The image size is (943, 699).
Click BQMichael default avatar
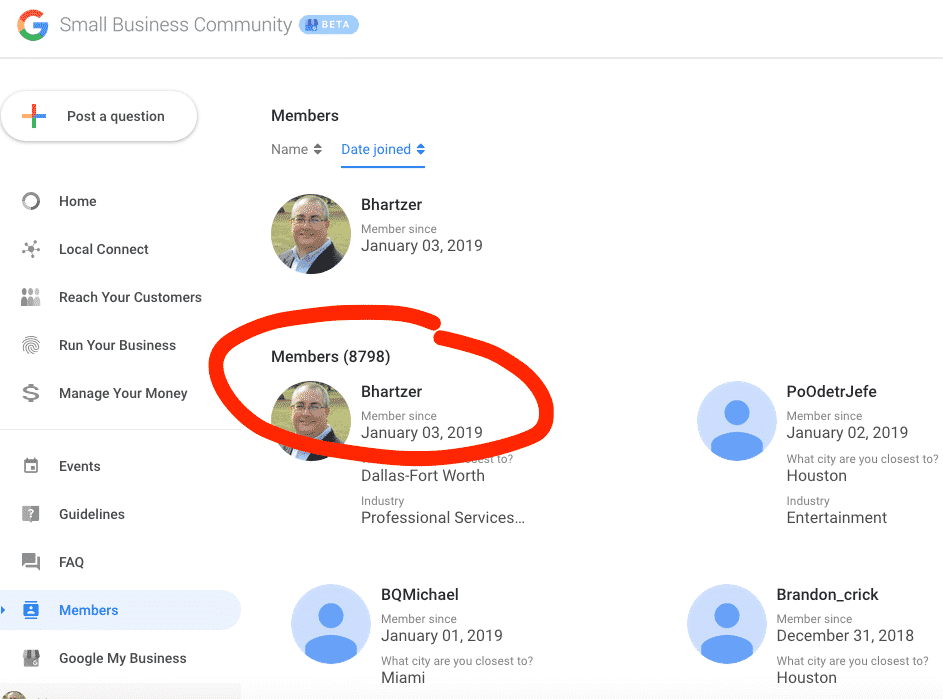click(331, 624)
